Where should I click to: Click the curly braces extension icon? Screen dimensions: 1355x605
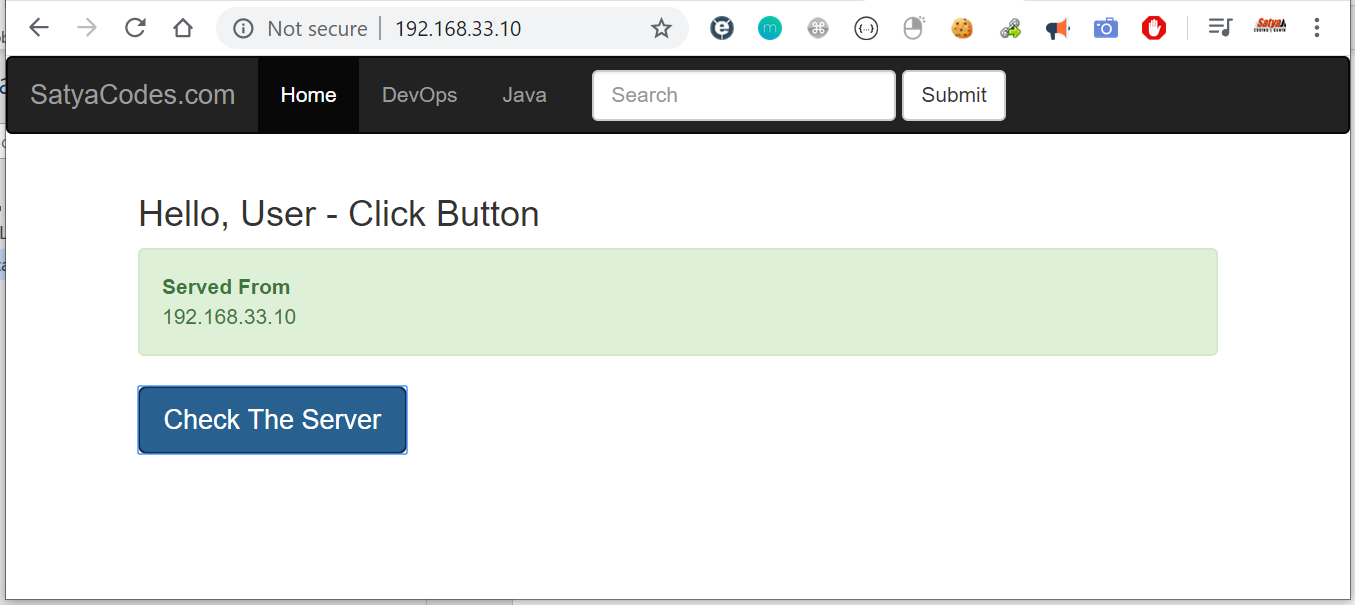coord(866,29)
